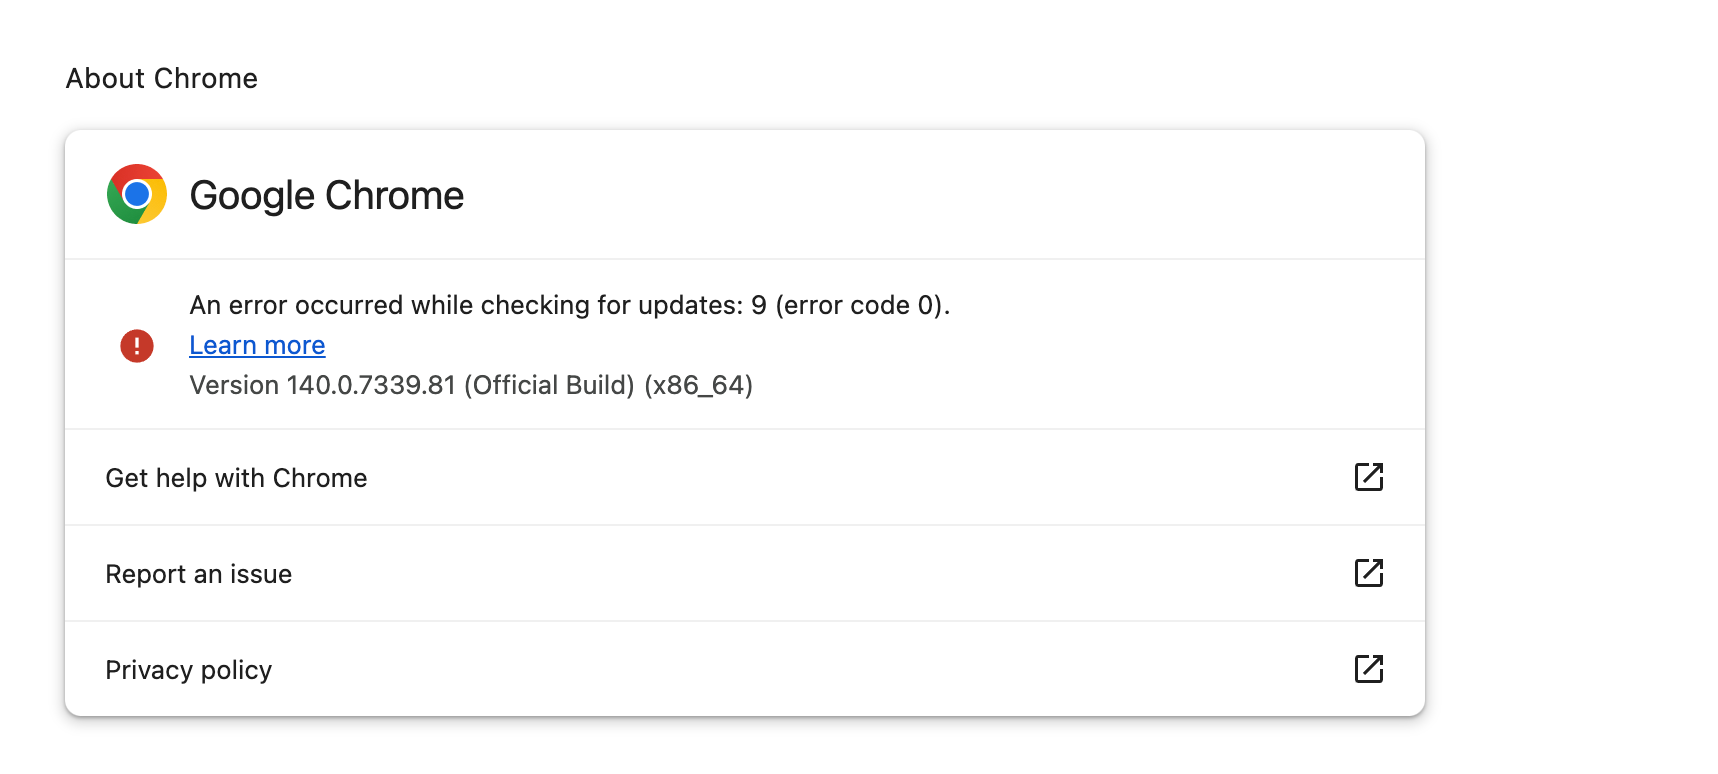
Task: Click the red error alert icon
Action: click(137, 346)
